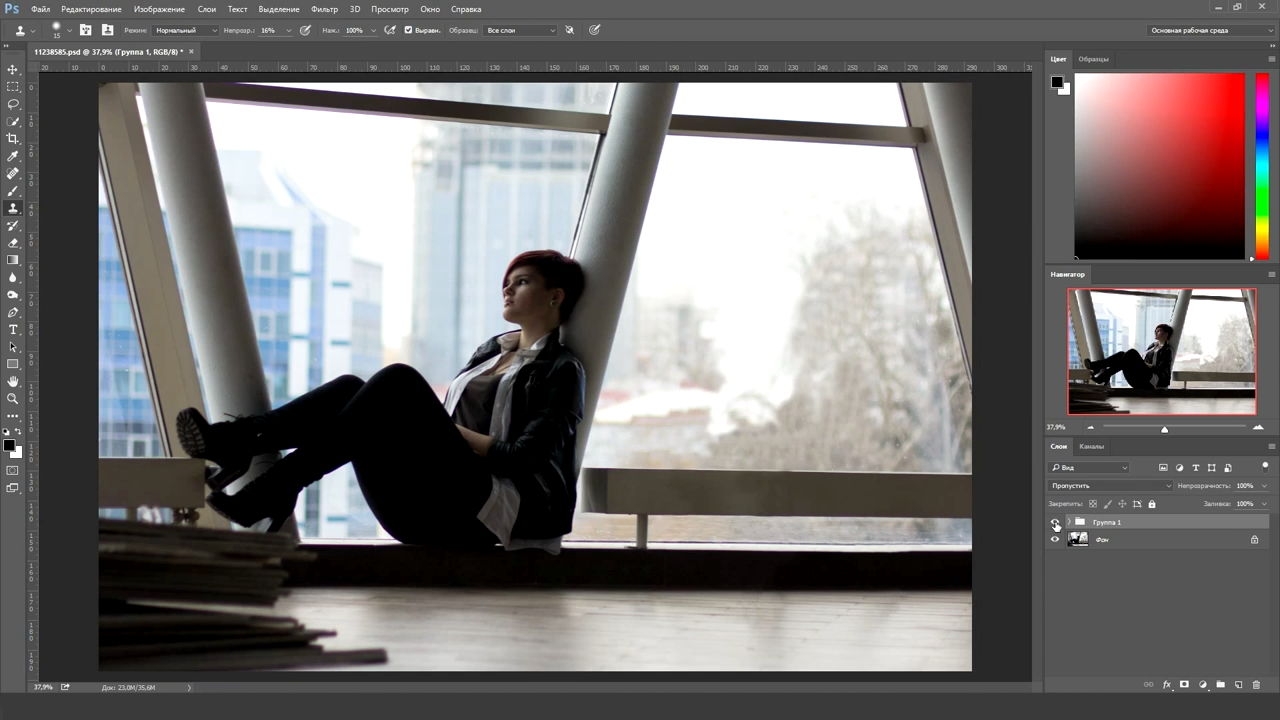Image resolution: width=1280 pixels, height=720 pixels.
Task: Open the layer blend mode dropdown Пропустить
Action: (x=1110, y=485)
